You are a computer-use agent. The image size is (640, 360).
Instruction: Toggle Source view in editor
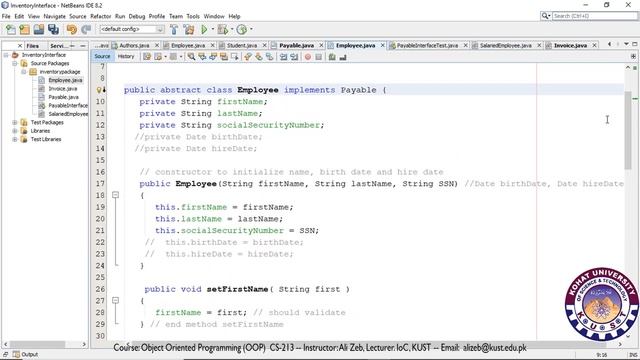102,56
